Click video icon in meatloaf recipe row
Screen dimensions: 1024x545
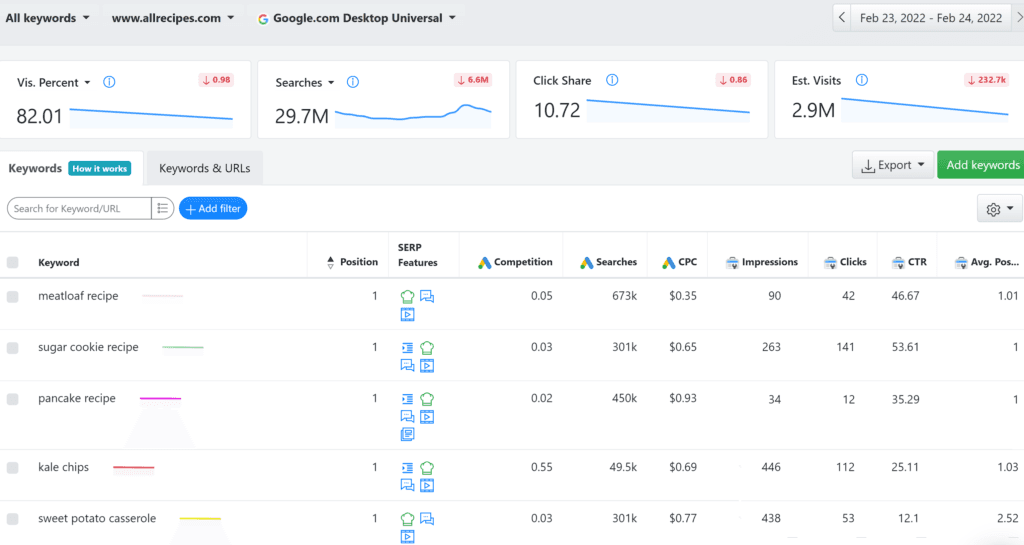(x=407, y=315)
